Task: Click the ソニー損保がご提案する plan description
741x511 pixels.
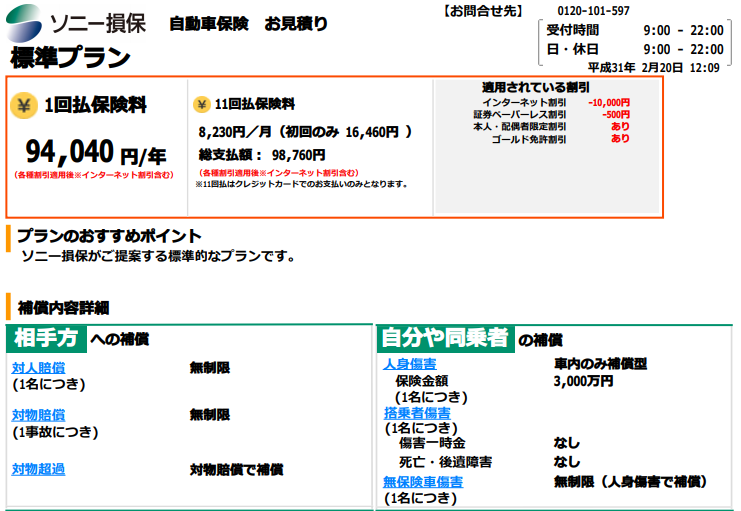Action: pyautogui.click(x=158, y=256)
